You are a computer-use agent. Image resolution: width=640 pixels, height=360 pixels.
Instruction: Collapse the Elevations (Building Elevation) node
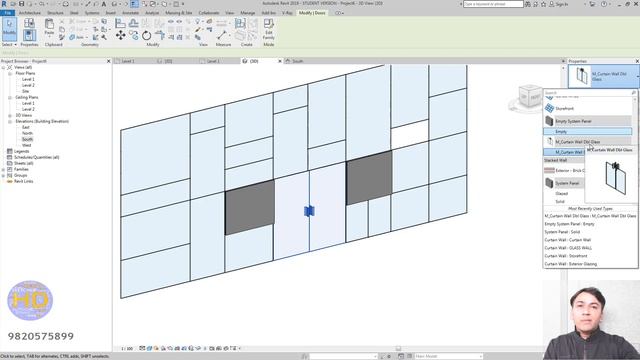tap(10, 122)
